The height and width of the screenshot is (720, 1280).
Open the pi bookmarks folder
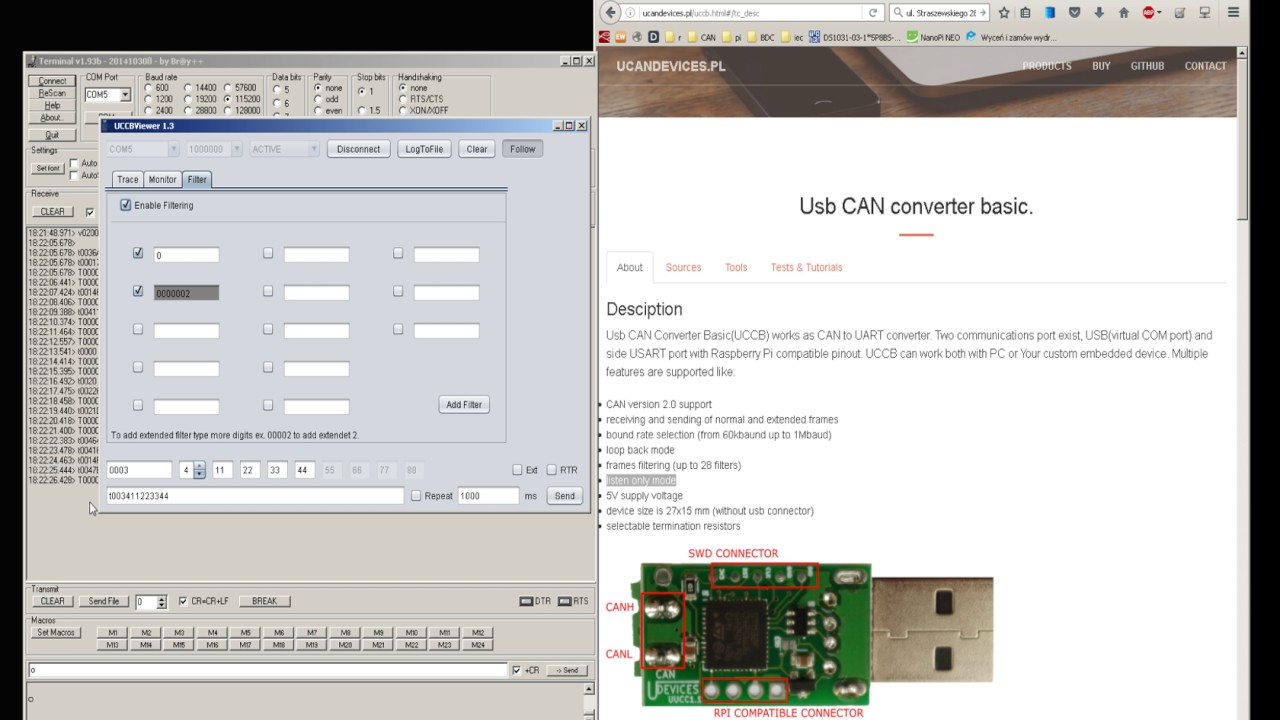click(x=731, y=37)
